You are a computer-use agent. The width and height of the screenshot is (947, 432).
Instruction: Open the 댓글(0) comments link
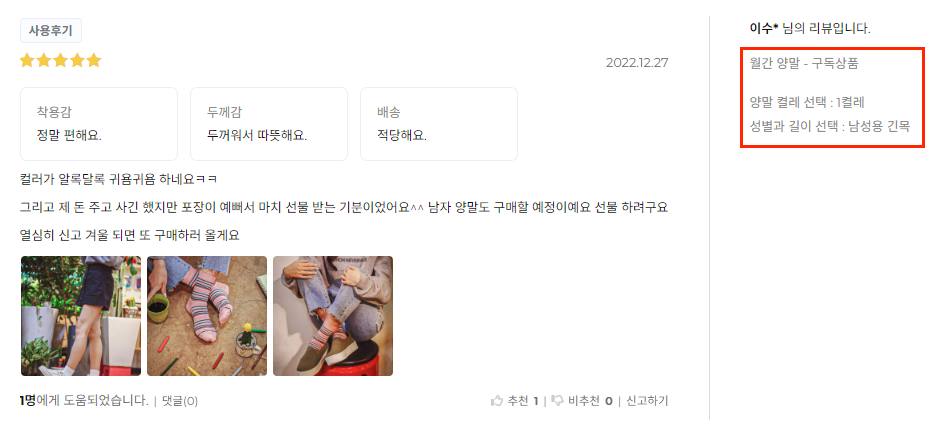pos(179,401)
